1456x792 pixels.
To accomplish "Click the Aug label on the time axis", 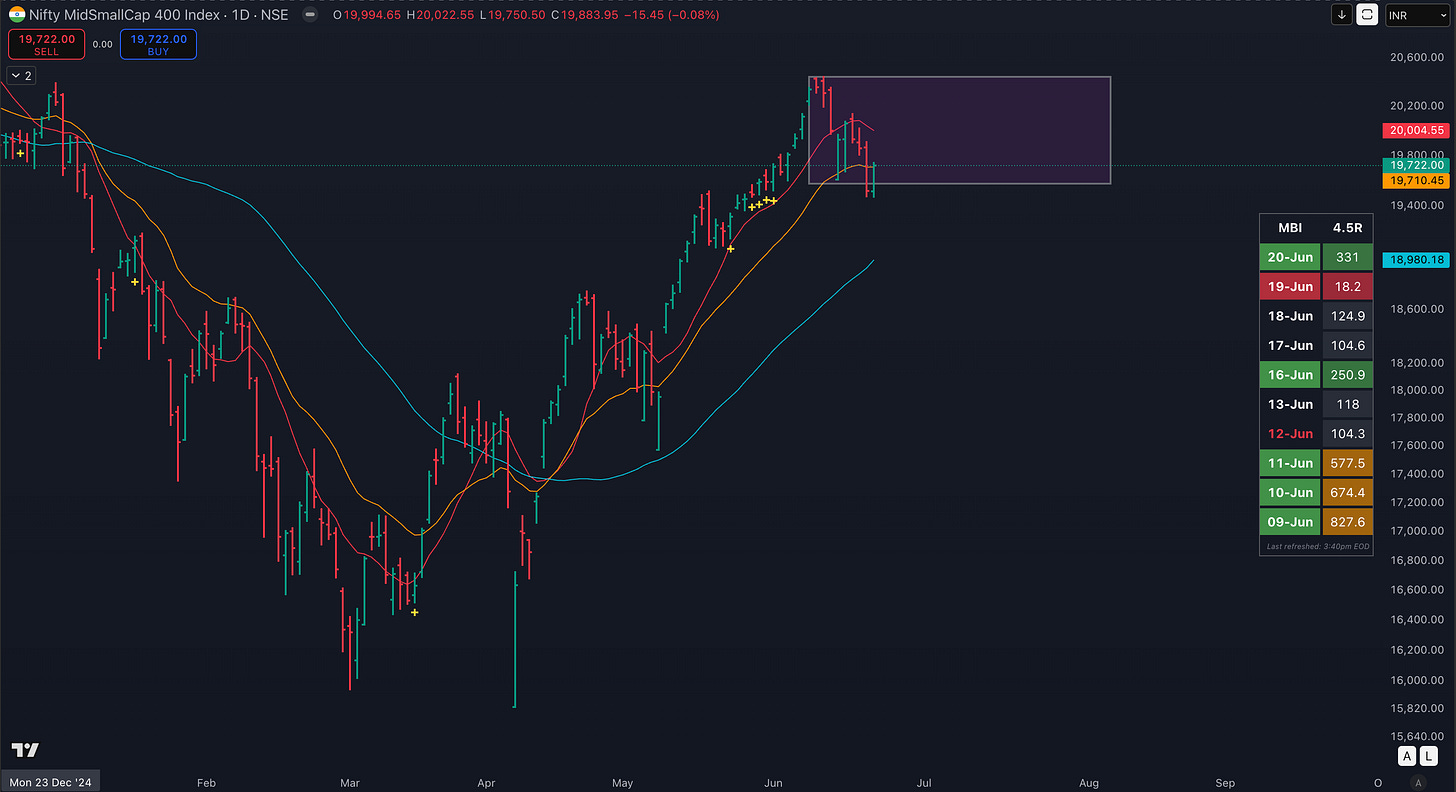I will pos(1089,782).
